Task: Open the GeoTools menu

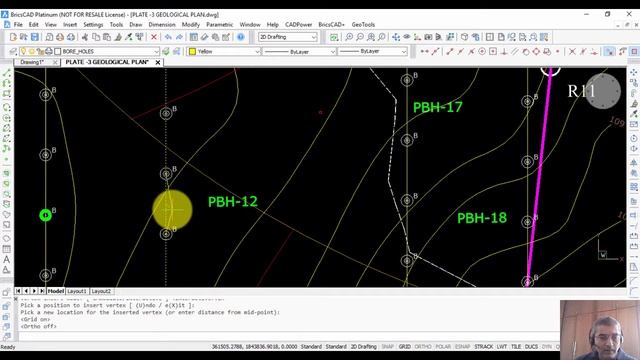Action: 363,24
